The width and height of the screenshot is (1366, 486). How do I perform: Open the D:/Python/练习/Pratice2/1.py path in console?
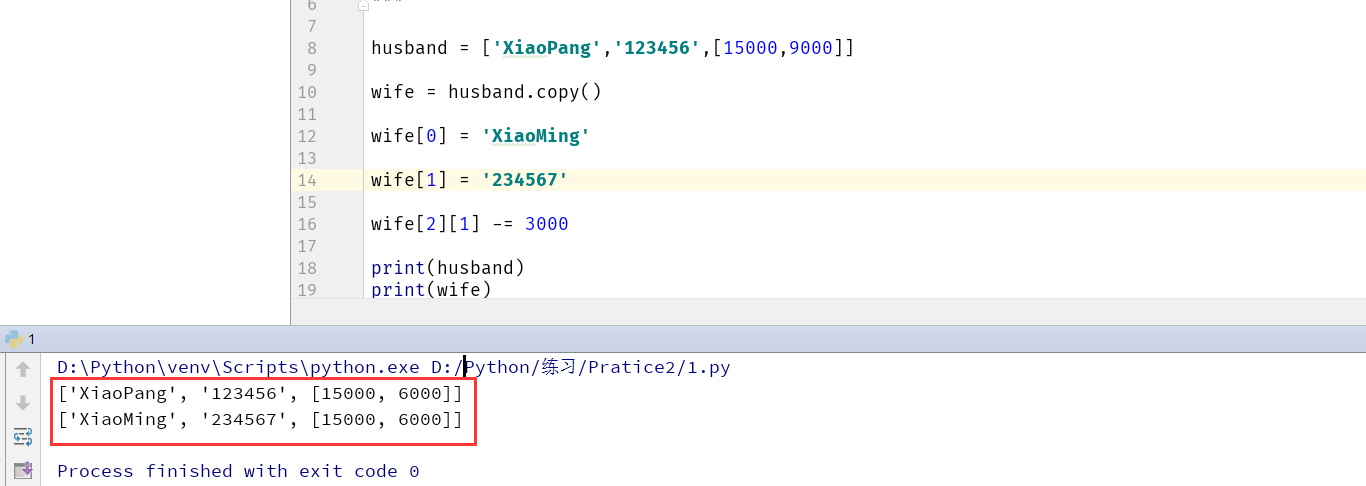(x=581, y=367)
